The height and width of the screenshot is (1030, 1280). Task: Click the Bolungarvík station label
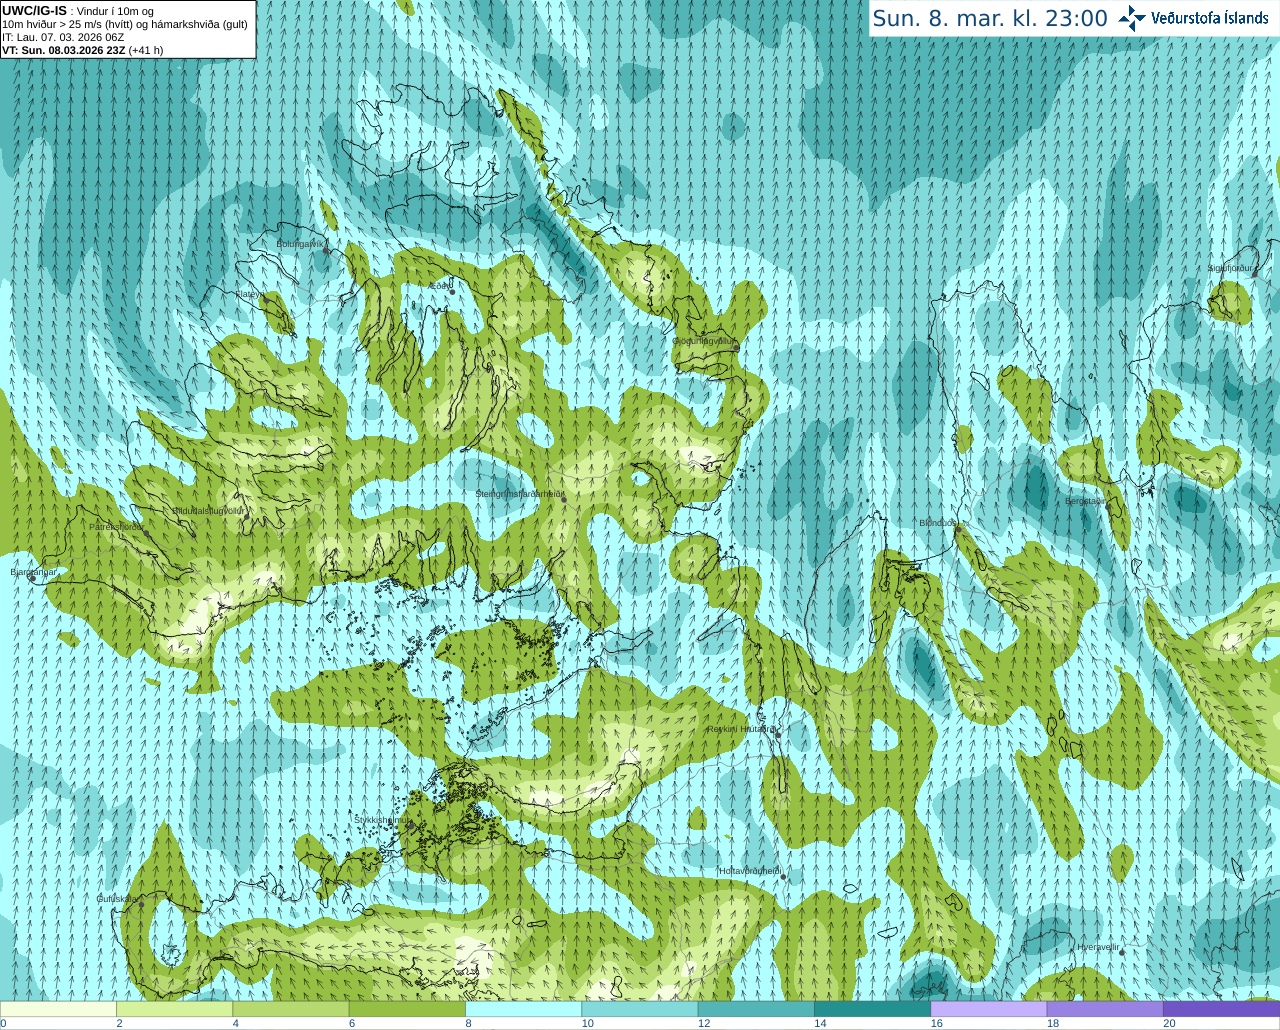click(x=300, y=243)
